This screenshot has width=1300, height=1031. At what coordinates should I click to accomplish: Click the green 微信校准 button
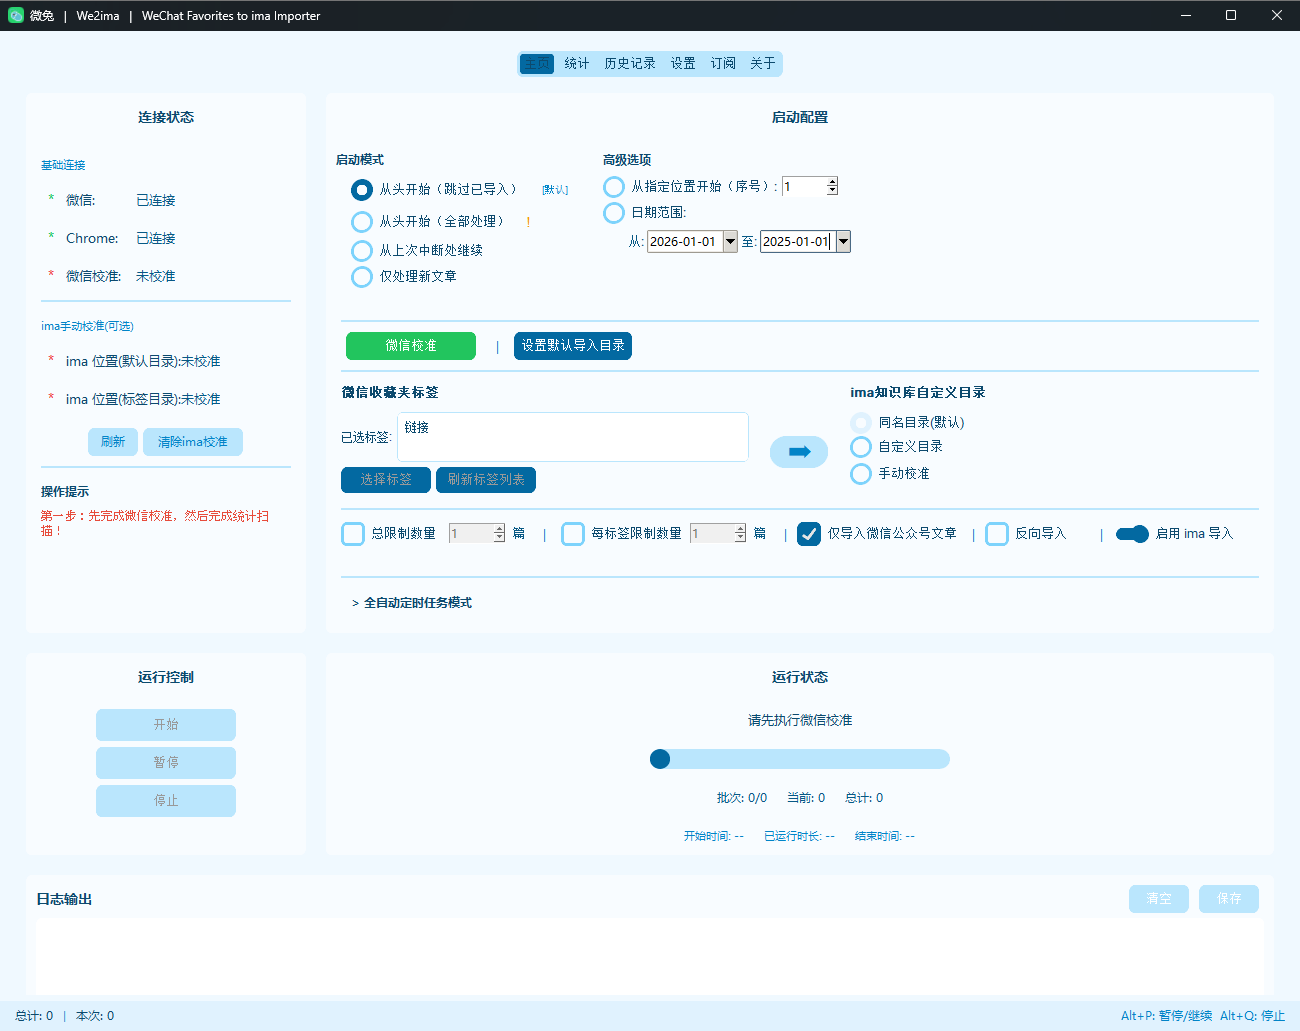point(411,346)
